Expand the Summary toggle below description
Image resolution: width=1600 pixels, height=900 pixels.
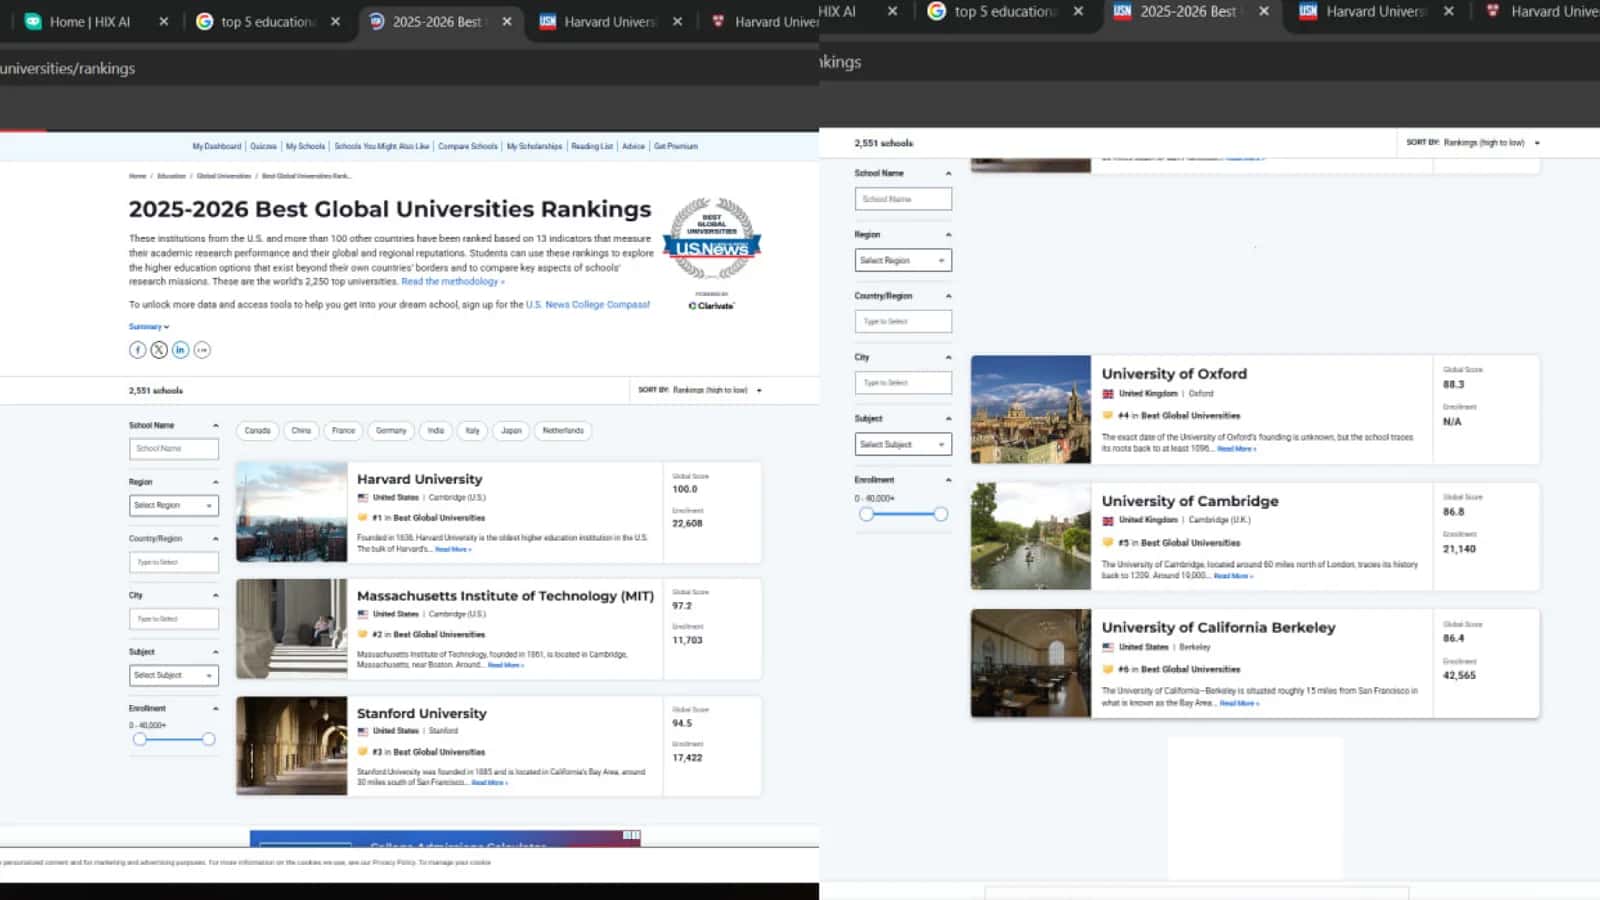pos(149,327)
